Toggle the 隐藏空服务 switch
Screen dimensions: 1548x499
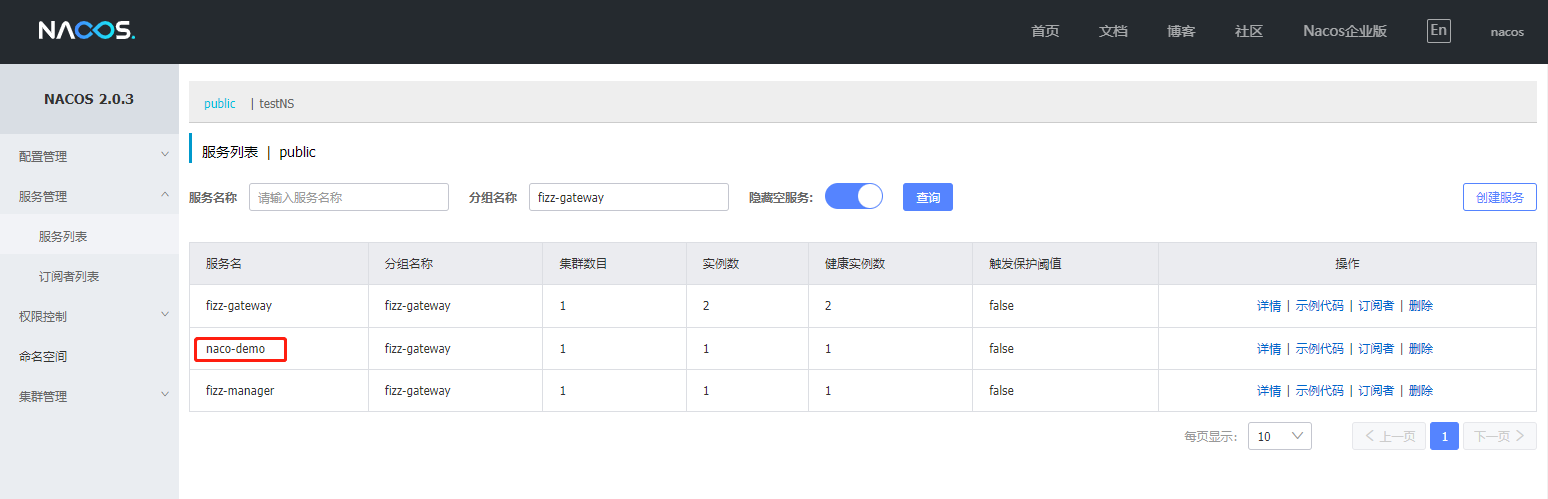(x=853, y=197)
